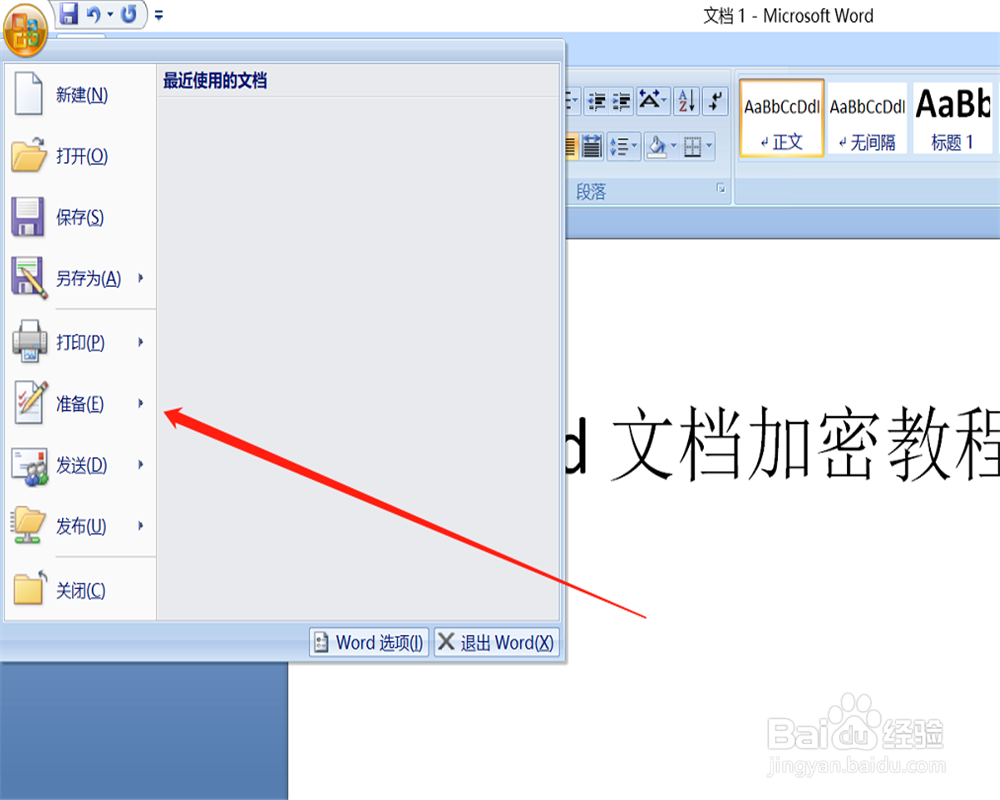Open the Line Spacing dropdown arrow
The height and width of the screenshot is (800, 1000).
(635, 147)
